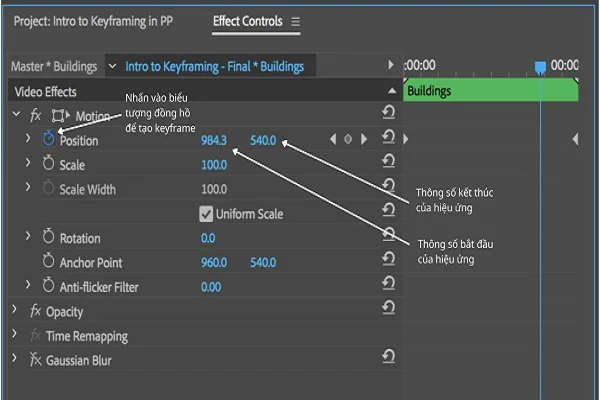This screenshot has width=600, height=400.
Task: Toggle the Scale Width stopwatch icon
Action: (49, 188)
